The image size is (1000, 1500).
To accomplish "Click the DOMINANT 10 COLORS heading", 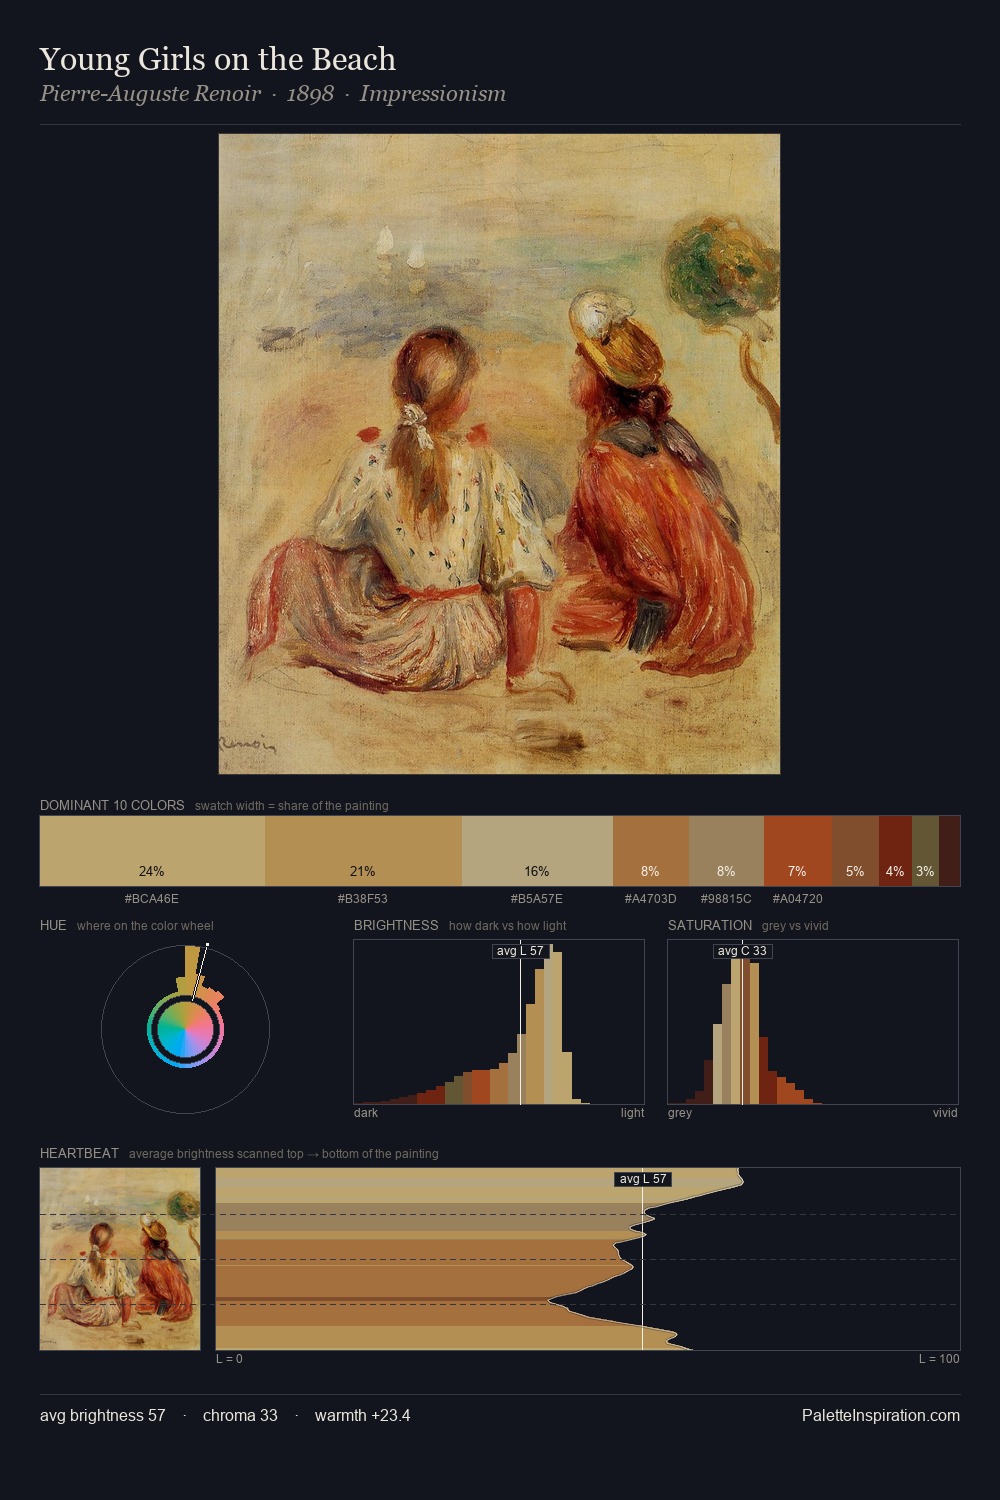I will pos(112,805).
